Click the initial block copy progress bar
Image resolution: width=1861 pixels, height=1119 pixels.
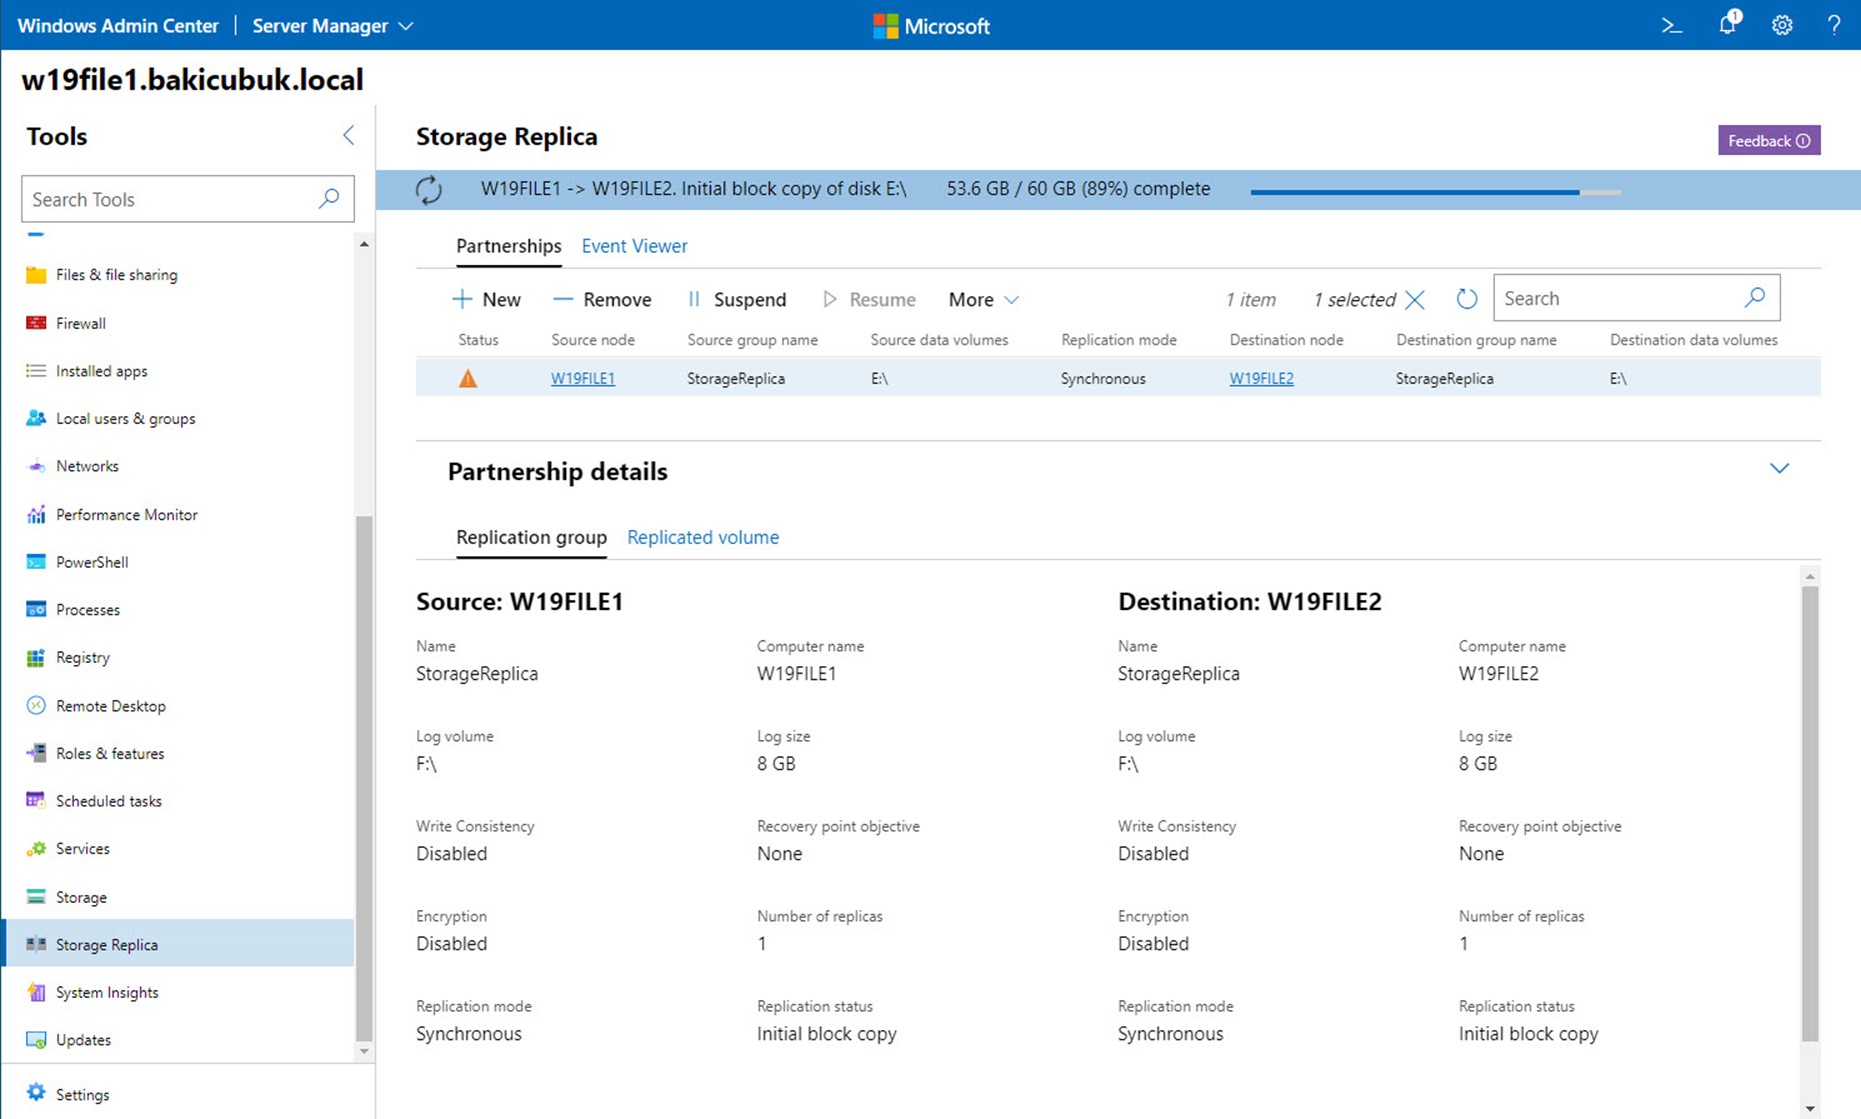pyautogui.click(x=1435, y=192)
